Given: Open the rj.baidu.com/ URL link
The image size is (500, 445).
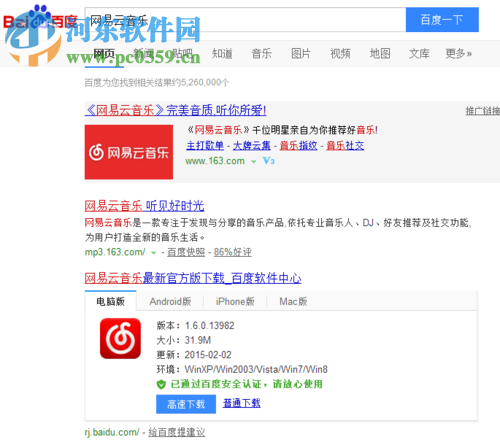Looking at the screenshot, I should pyautogui.click(x=112, y=432).
